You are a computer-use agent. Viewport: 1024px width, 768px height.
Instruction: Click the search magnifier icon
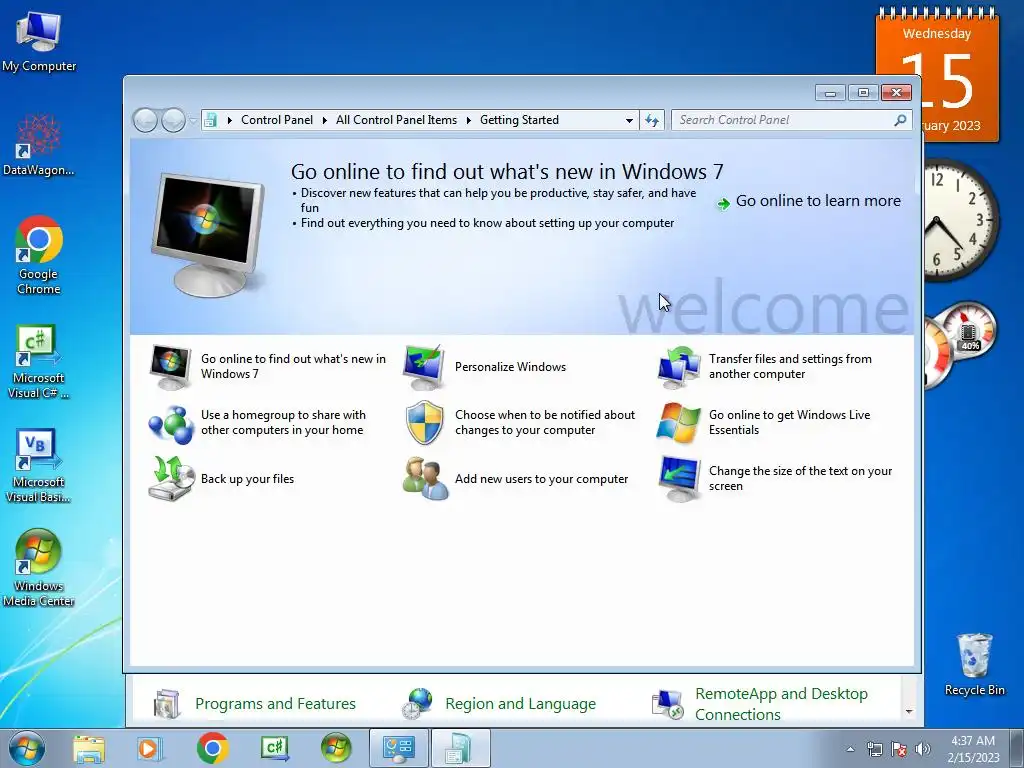coord(900,120)
